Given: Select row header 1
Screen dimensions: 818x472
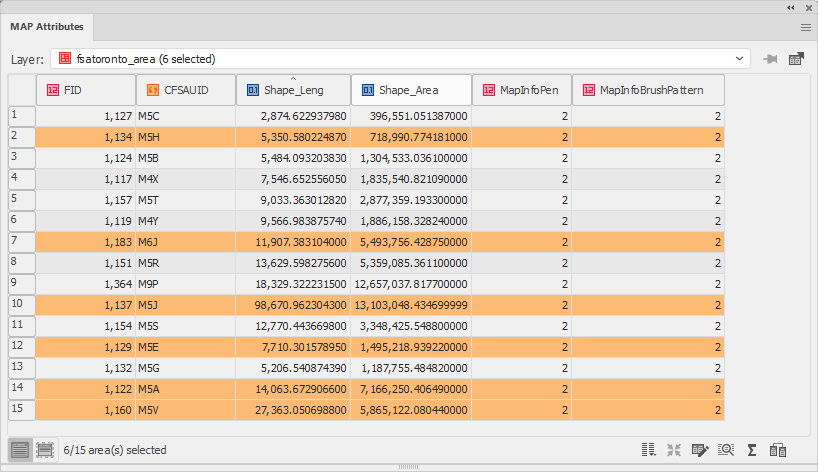Looking at the screenshot, I should coord(22,116).
